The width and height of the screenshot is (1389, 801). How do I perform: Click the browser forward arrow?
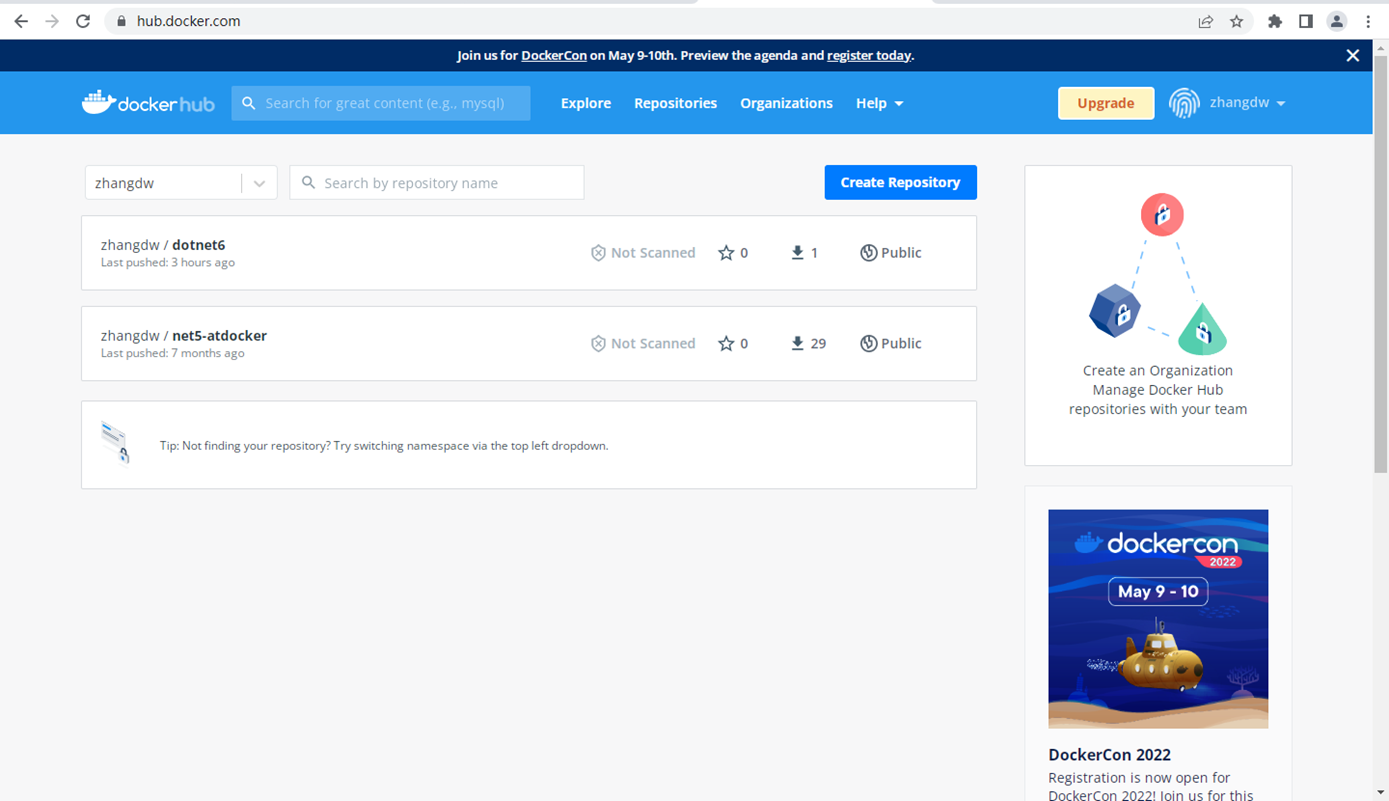coord(52,21)
